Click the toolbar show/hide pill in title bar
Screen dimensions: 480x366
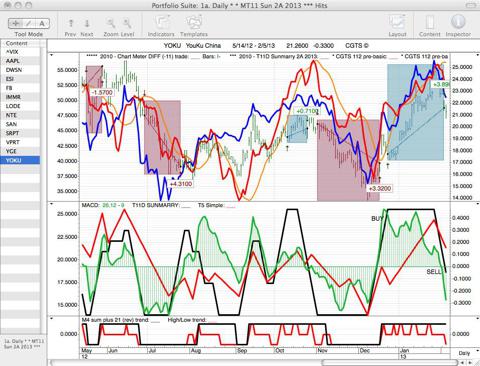[471, 5]
